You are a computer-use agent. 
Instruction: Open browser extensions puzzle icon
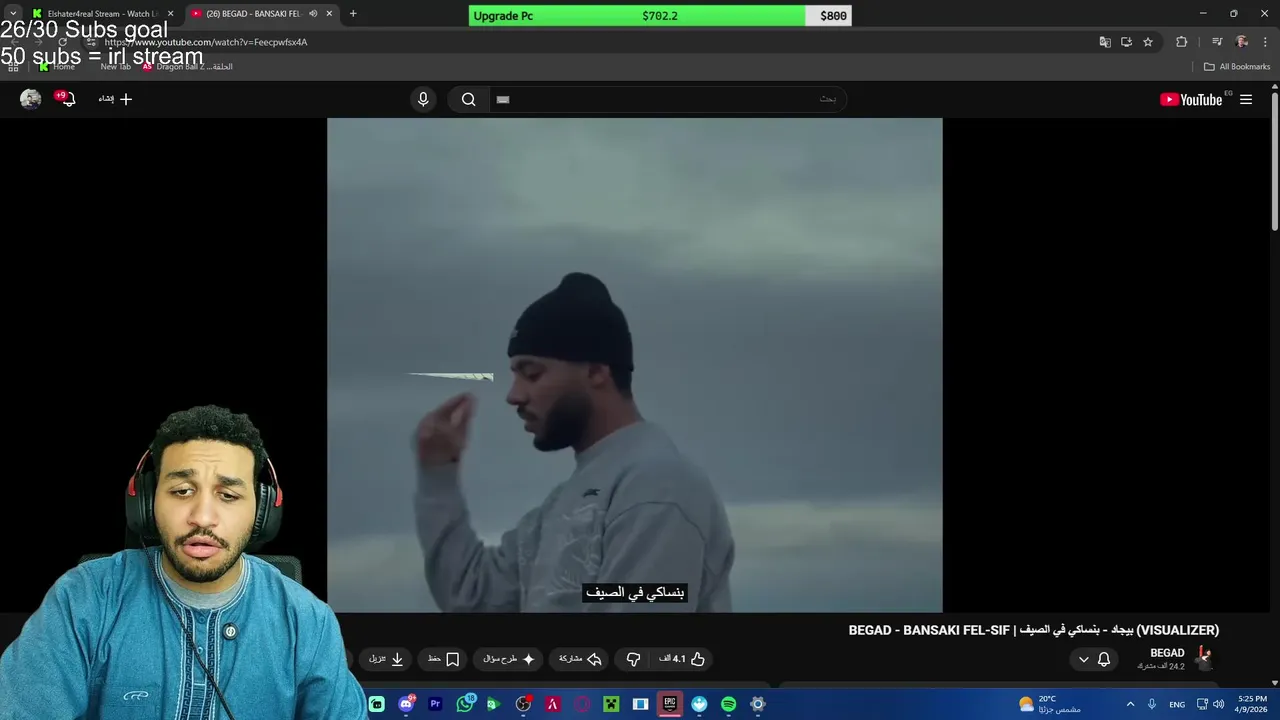1182,42
